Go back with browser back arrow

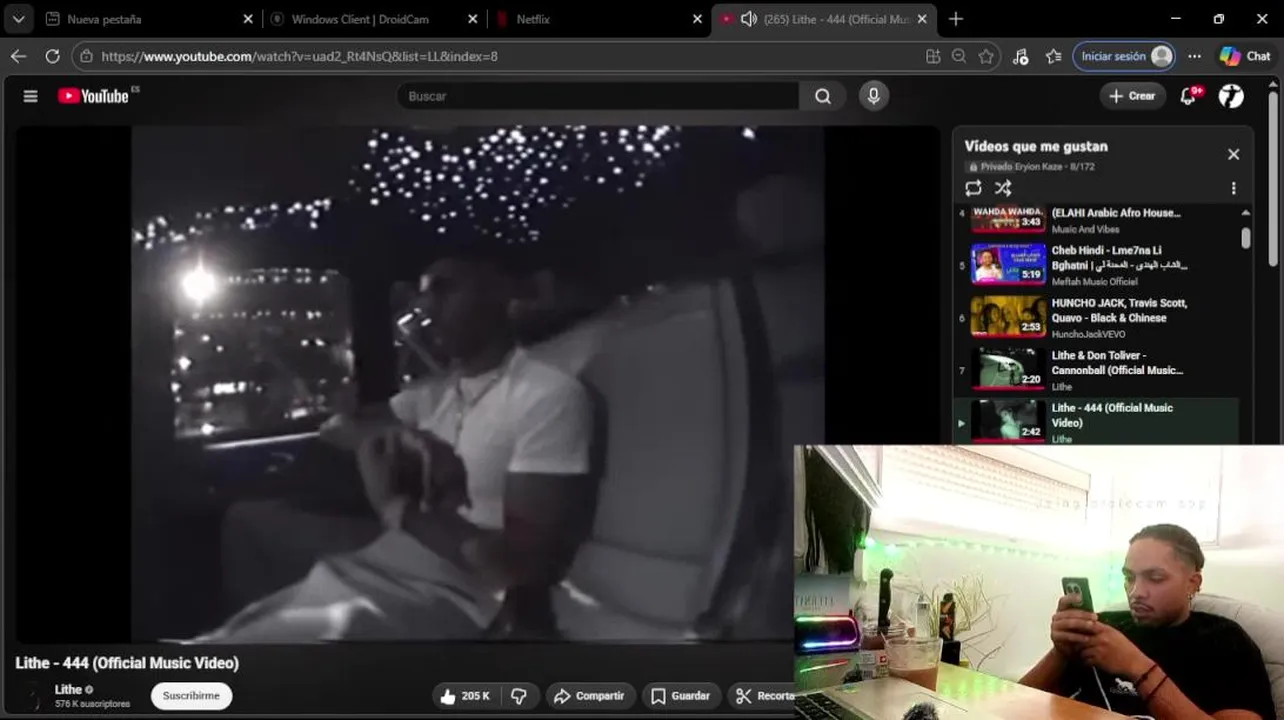tap(18, 56)
